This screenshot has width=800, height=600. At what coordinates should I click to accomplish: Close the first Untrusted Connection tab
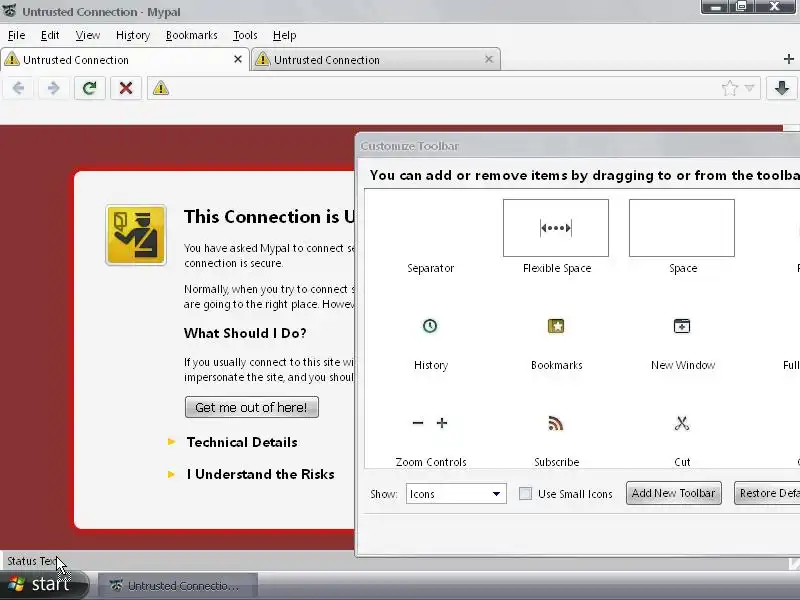point(237,59)
